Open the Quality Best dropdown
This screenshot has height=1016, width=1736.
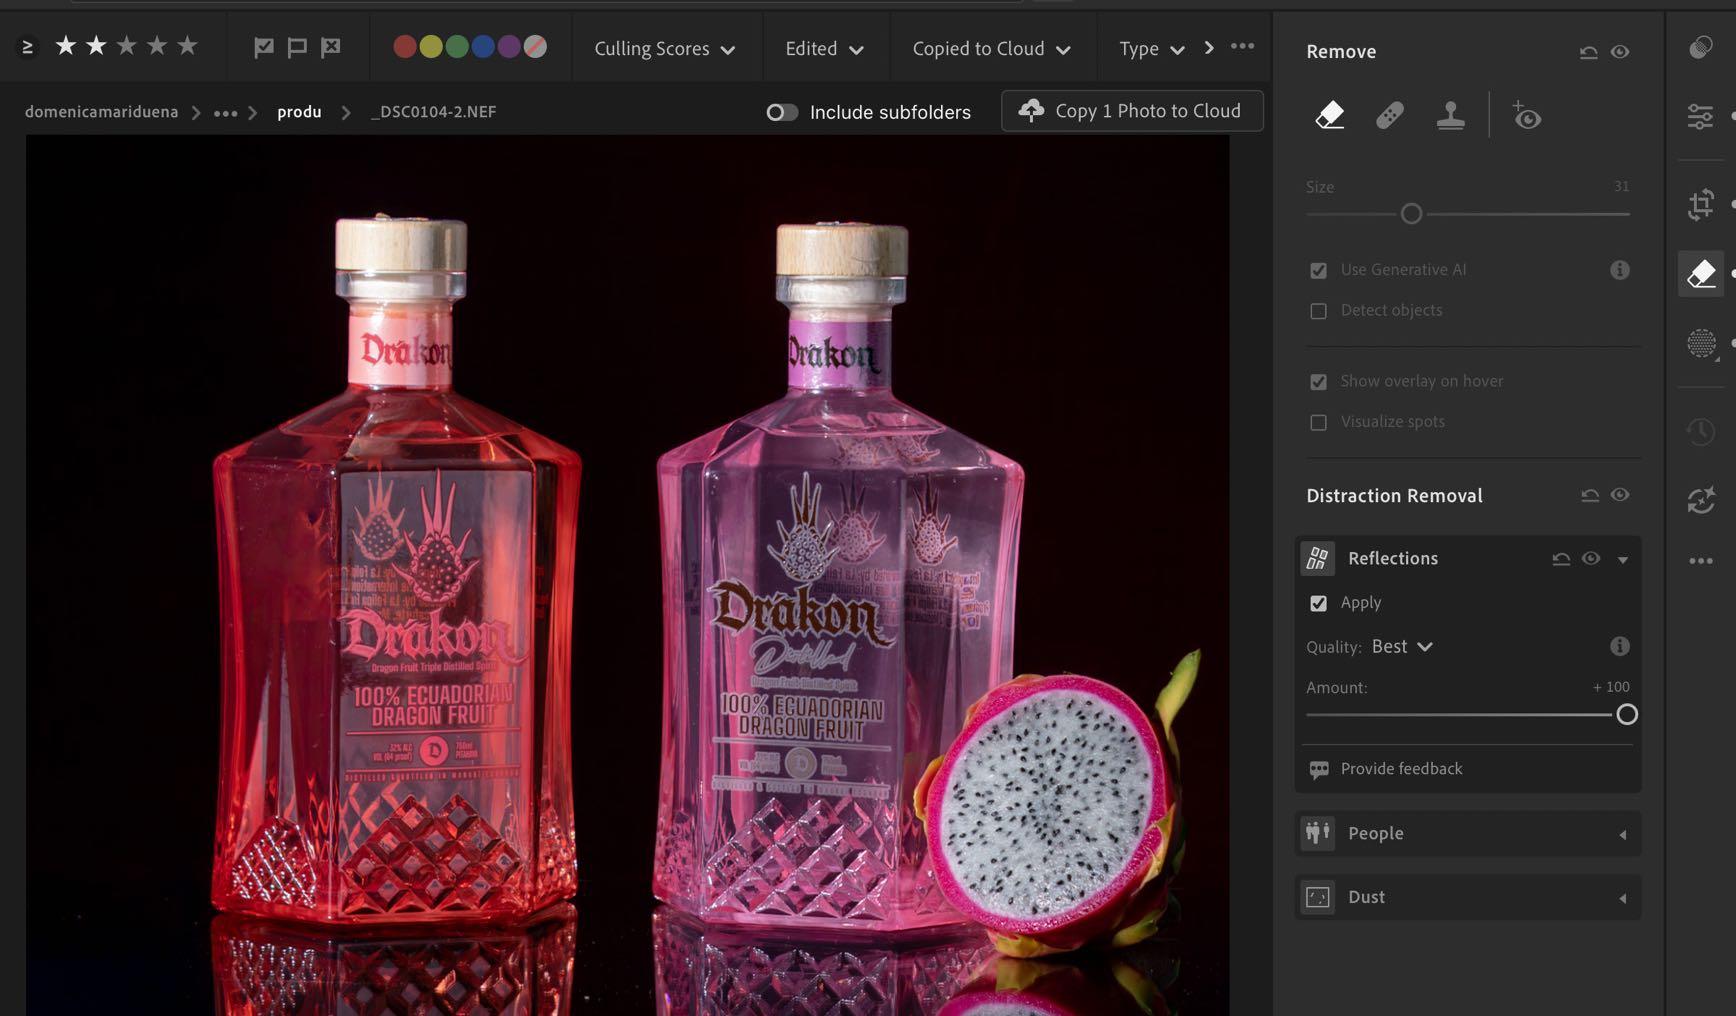pos(1402,647)
